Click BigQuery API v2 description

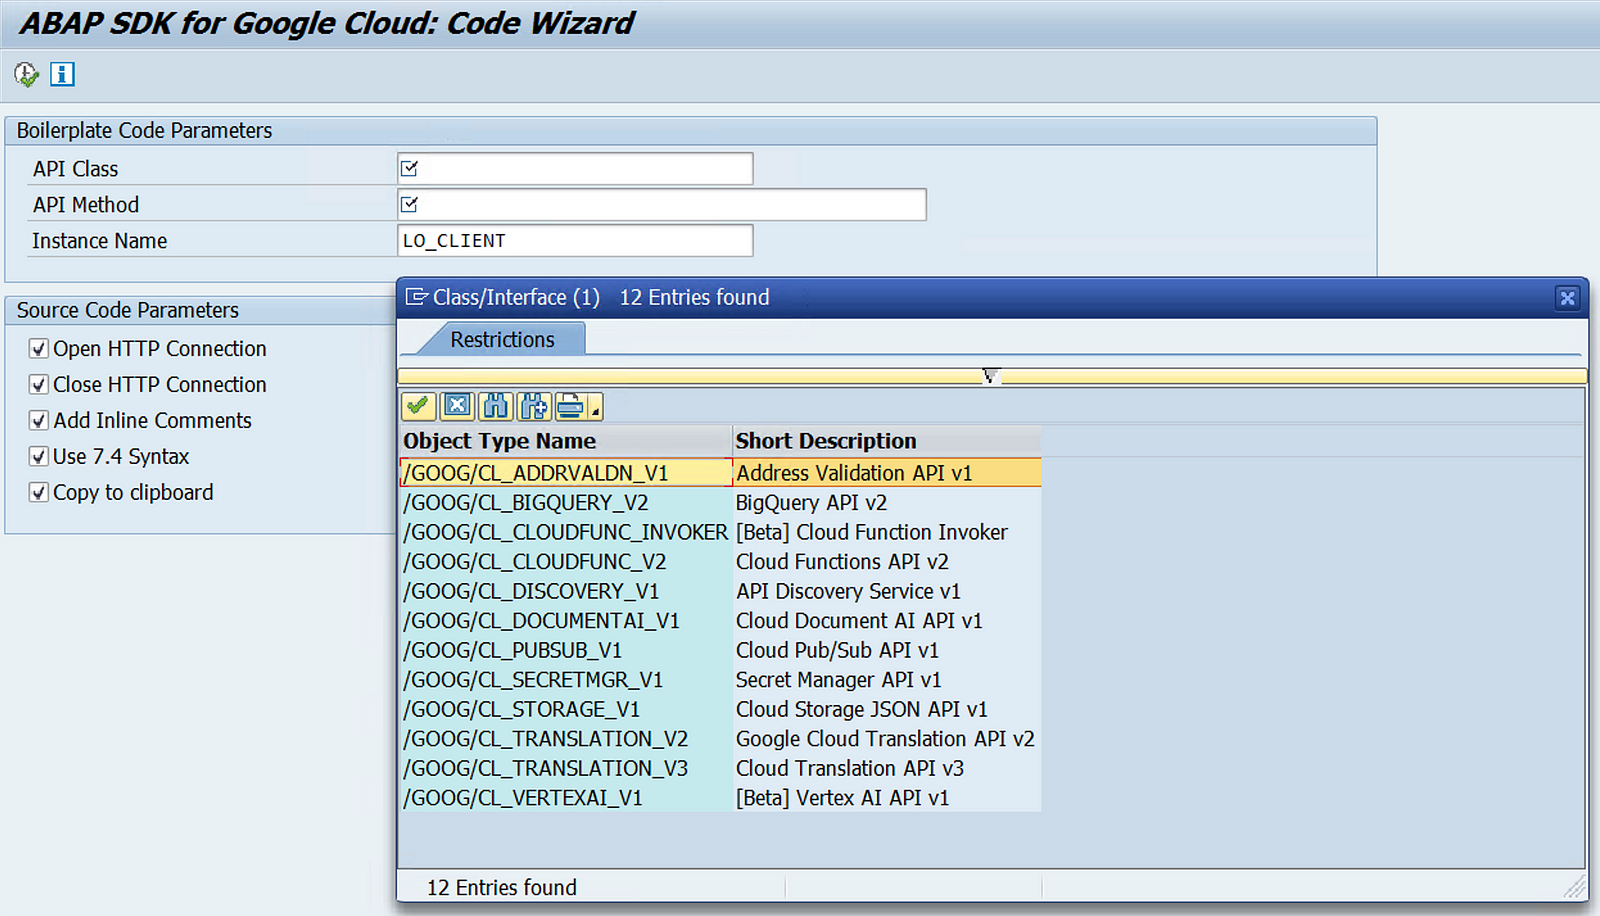(811, 503)
